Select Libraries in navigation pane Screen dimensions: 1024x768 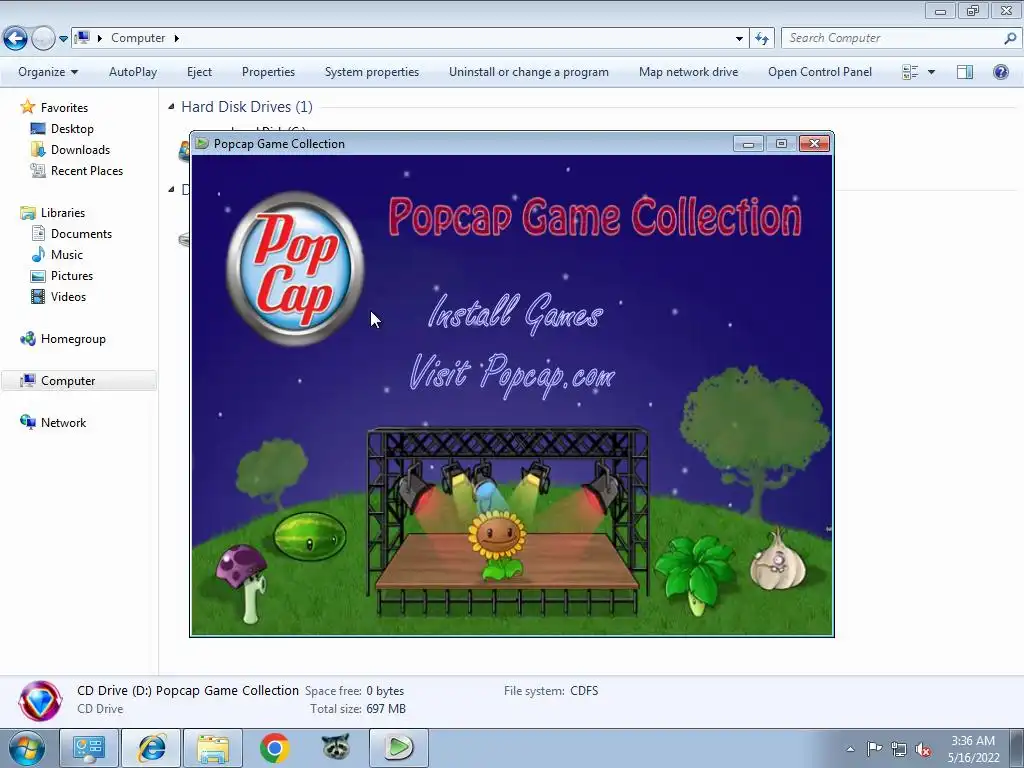click(x=63, y=213)
